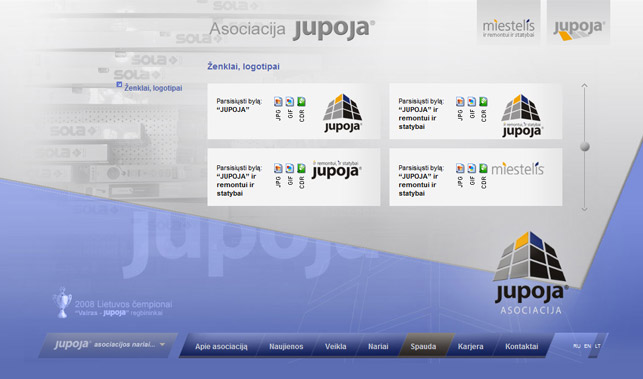643x379 pixels.
Task: Click the blue icon beside sidebar Ženklai, logotipai
Action: pos(119,84)
